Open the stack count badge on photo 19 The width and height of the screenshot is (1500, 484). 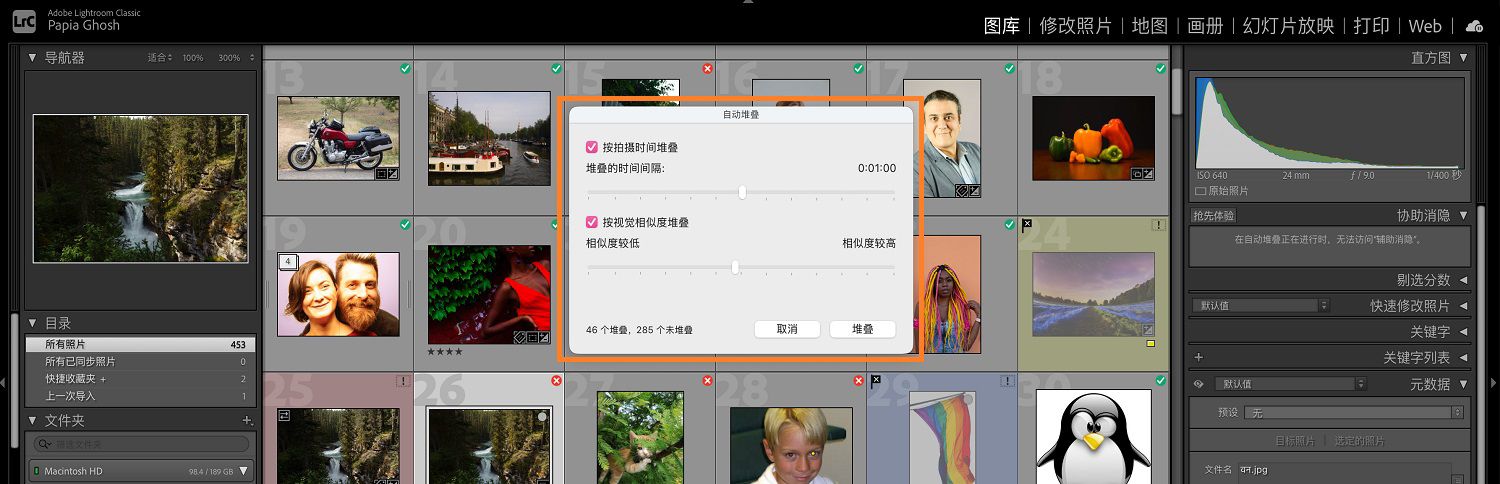(288, 261)
